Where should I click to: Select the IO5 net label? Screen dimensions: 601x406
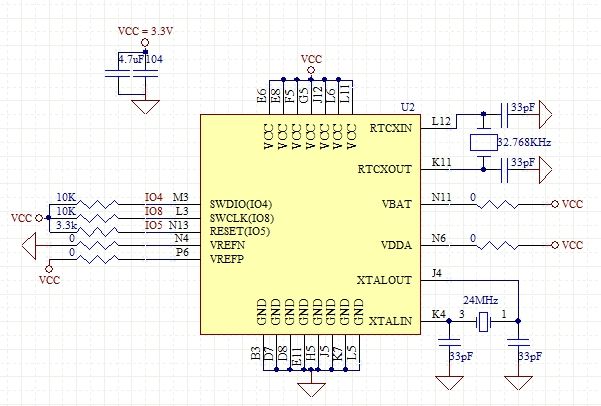pos(154,225)
